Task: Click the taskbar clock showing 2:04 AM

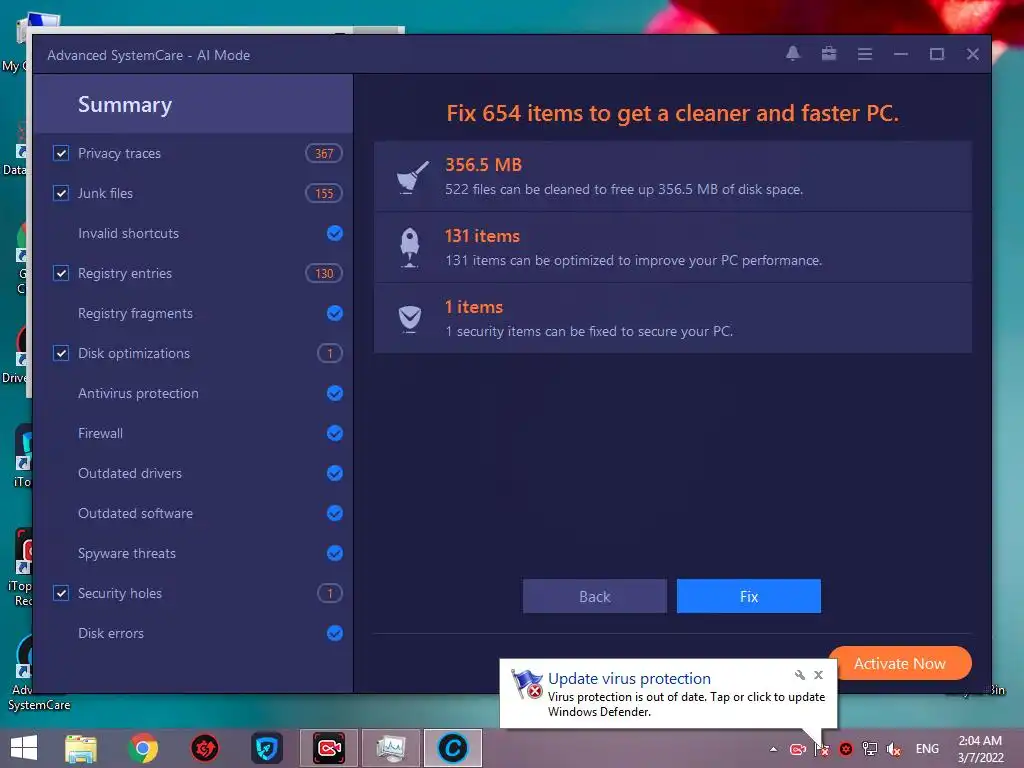Action: tap(980, 749)
